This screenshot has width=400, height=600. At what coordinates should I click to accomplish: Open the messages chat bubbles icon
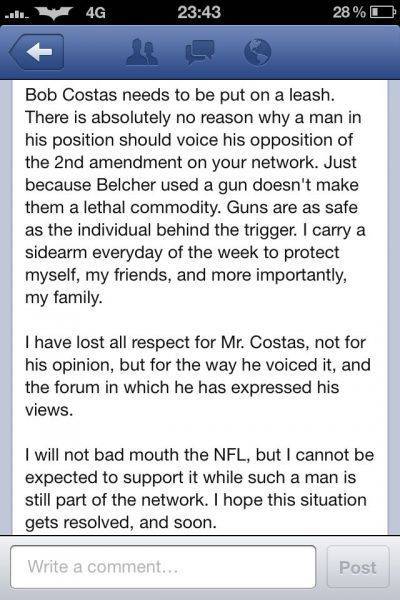(x=199, y=52)
